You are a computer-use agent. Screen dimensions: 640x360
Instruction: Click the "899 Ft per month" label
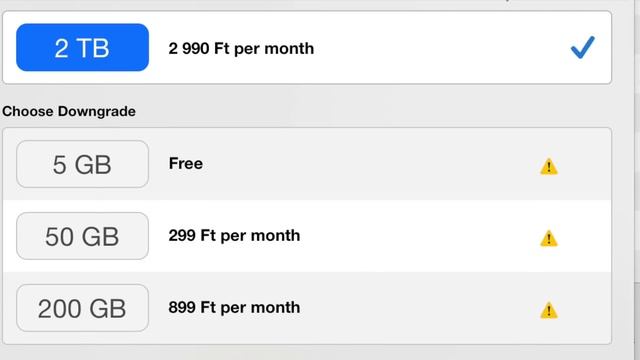click(234, 307)
